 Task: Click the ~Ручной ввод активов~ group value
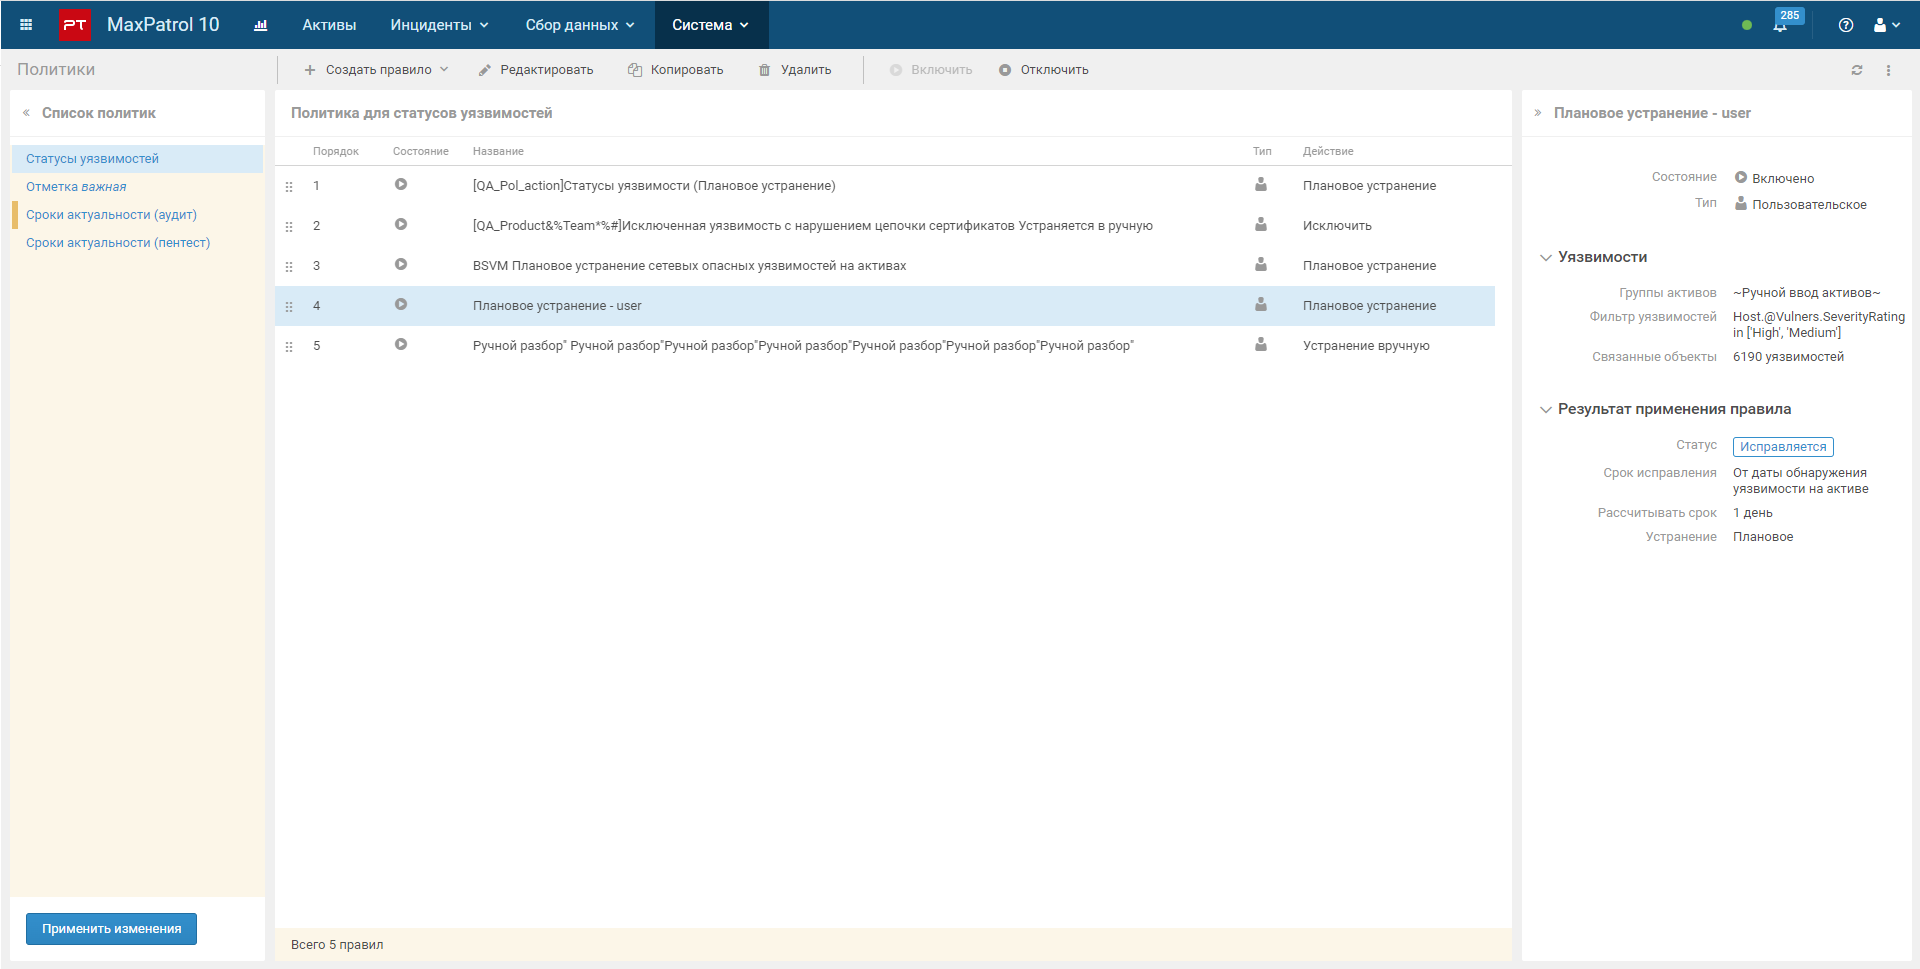click(x=1806, y=293)
